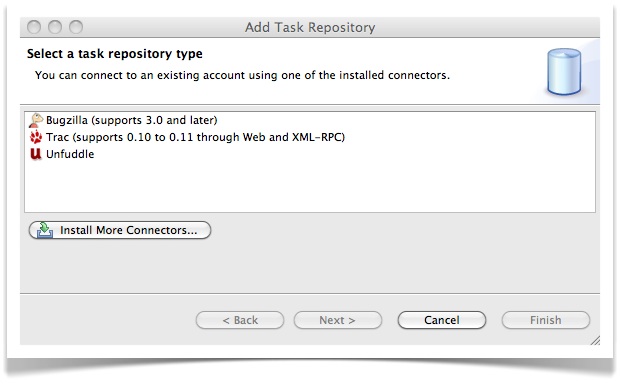Image resolution: width=620 pixels, height=384 pixels.
Task: Click the red Unfuddle U icon
Action: tap(36, 154)
